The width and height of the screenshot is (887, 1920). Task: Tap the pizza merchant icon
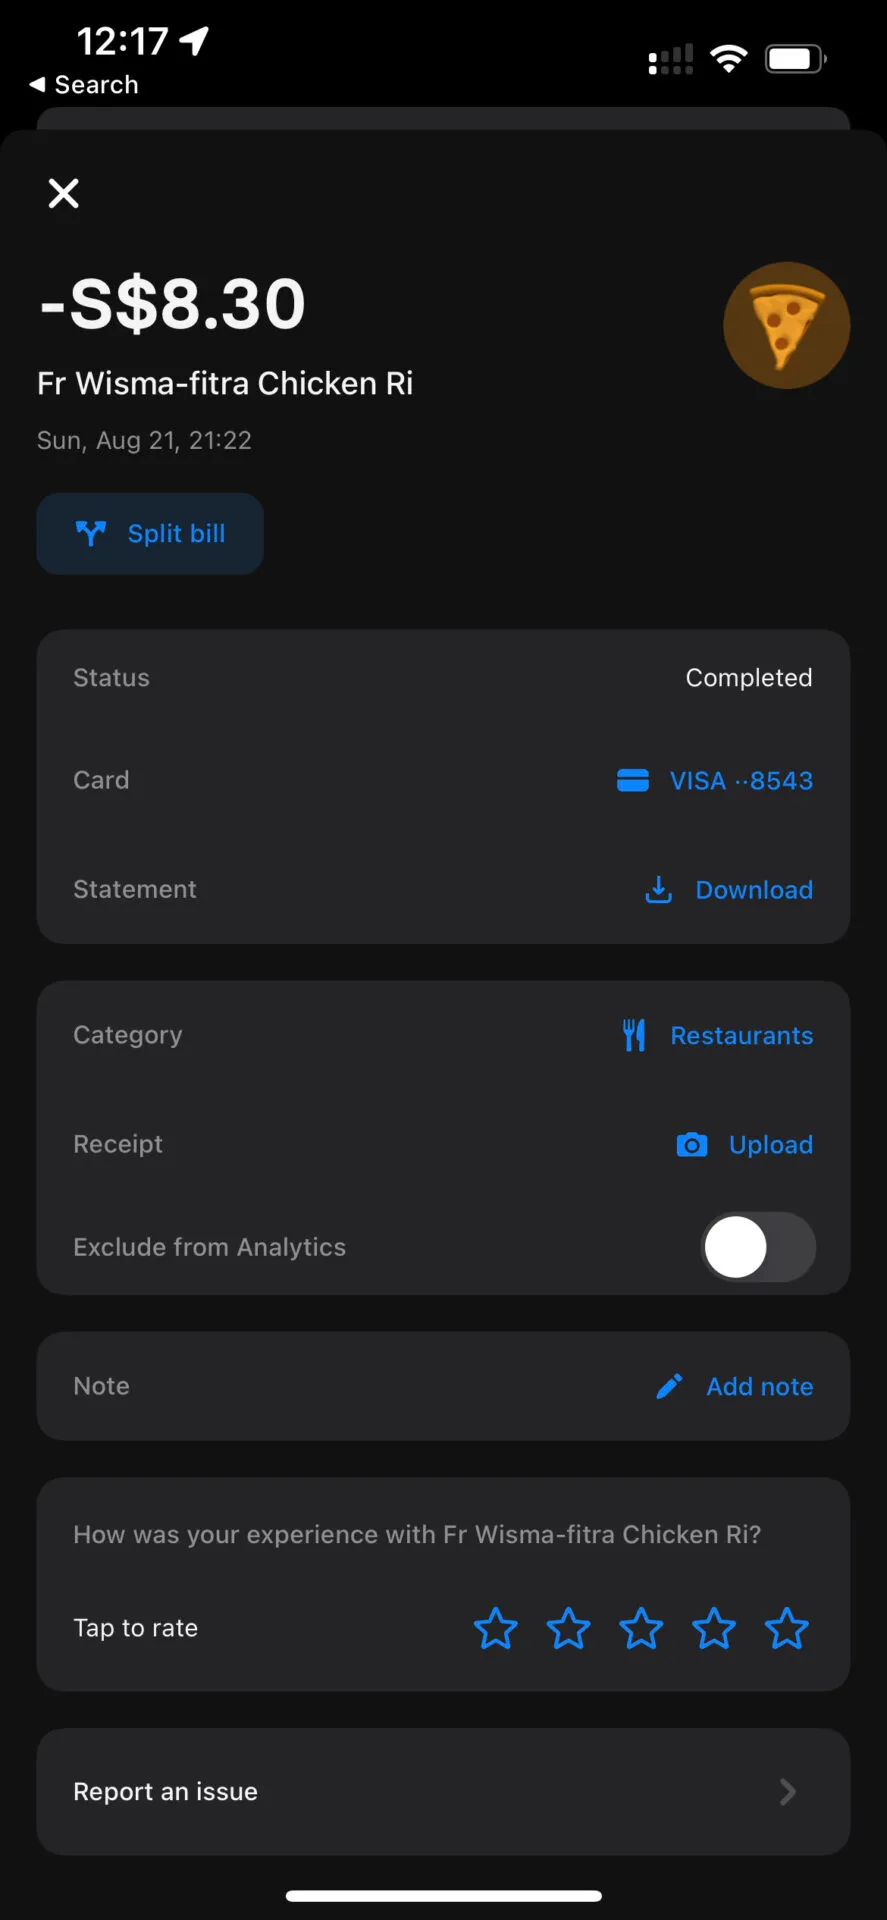[786, 325]
